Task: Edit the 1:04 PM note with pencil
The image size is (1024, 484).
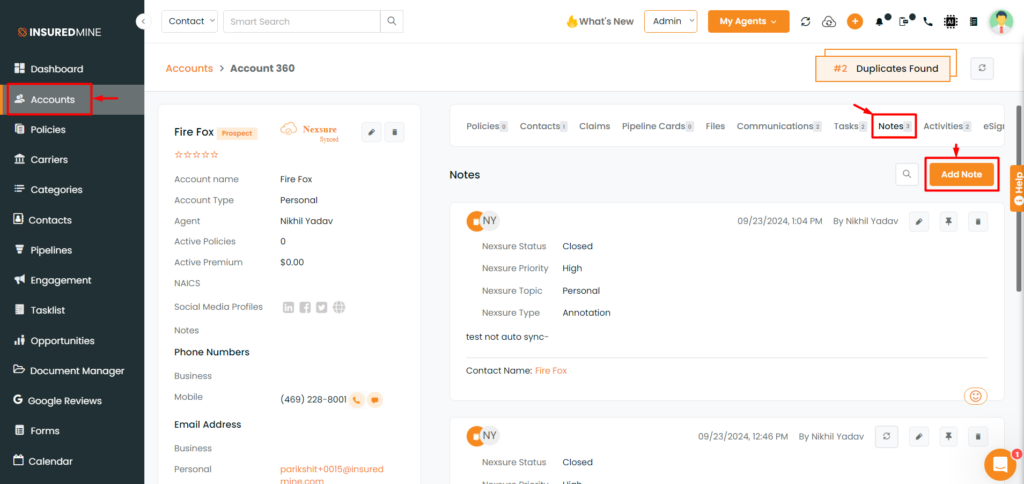Action: (919, 221)
